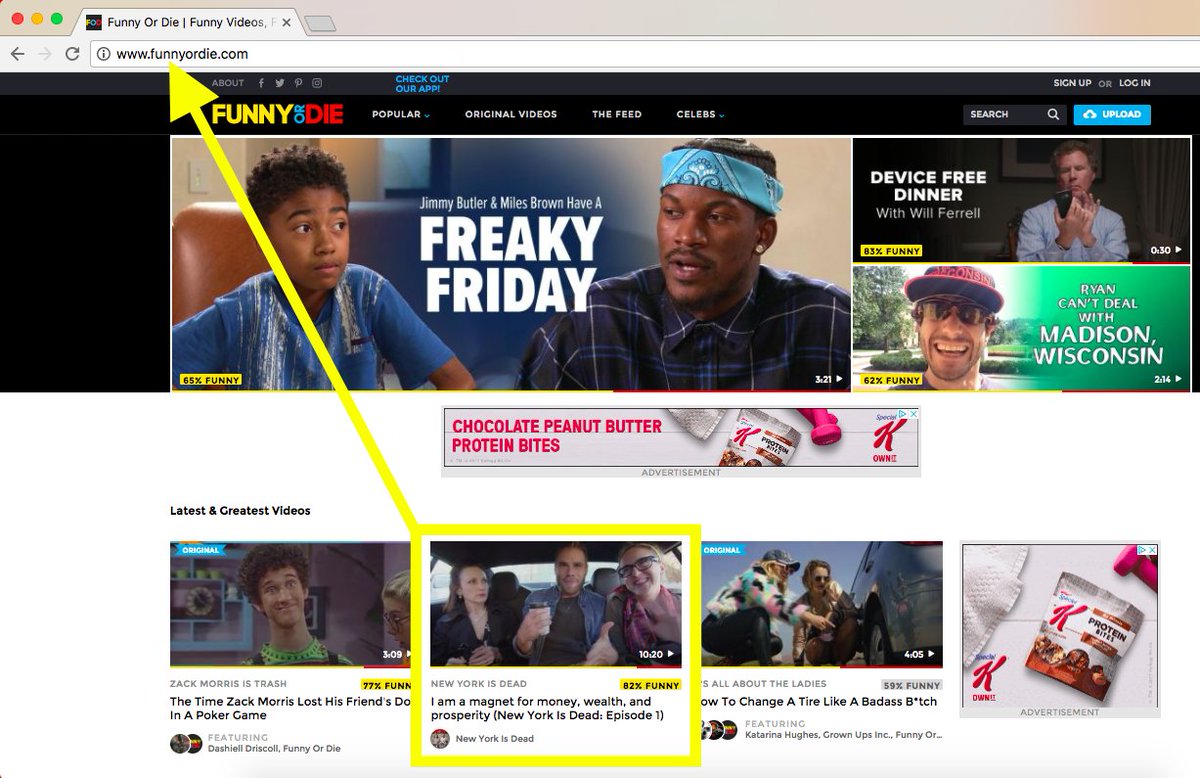Screen dimensions: 1200x778
Task: Click the ORIGINAL ribbon on tire video thumbnail
Action: point(722,550)
